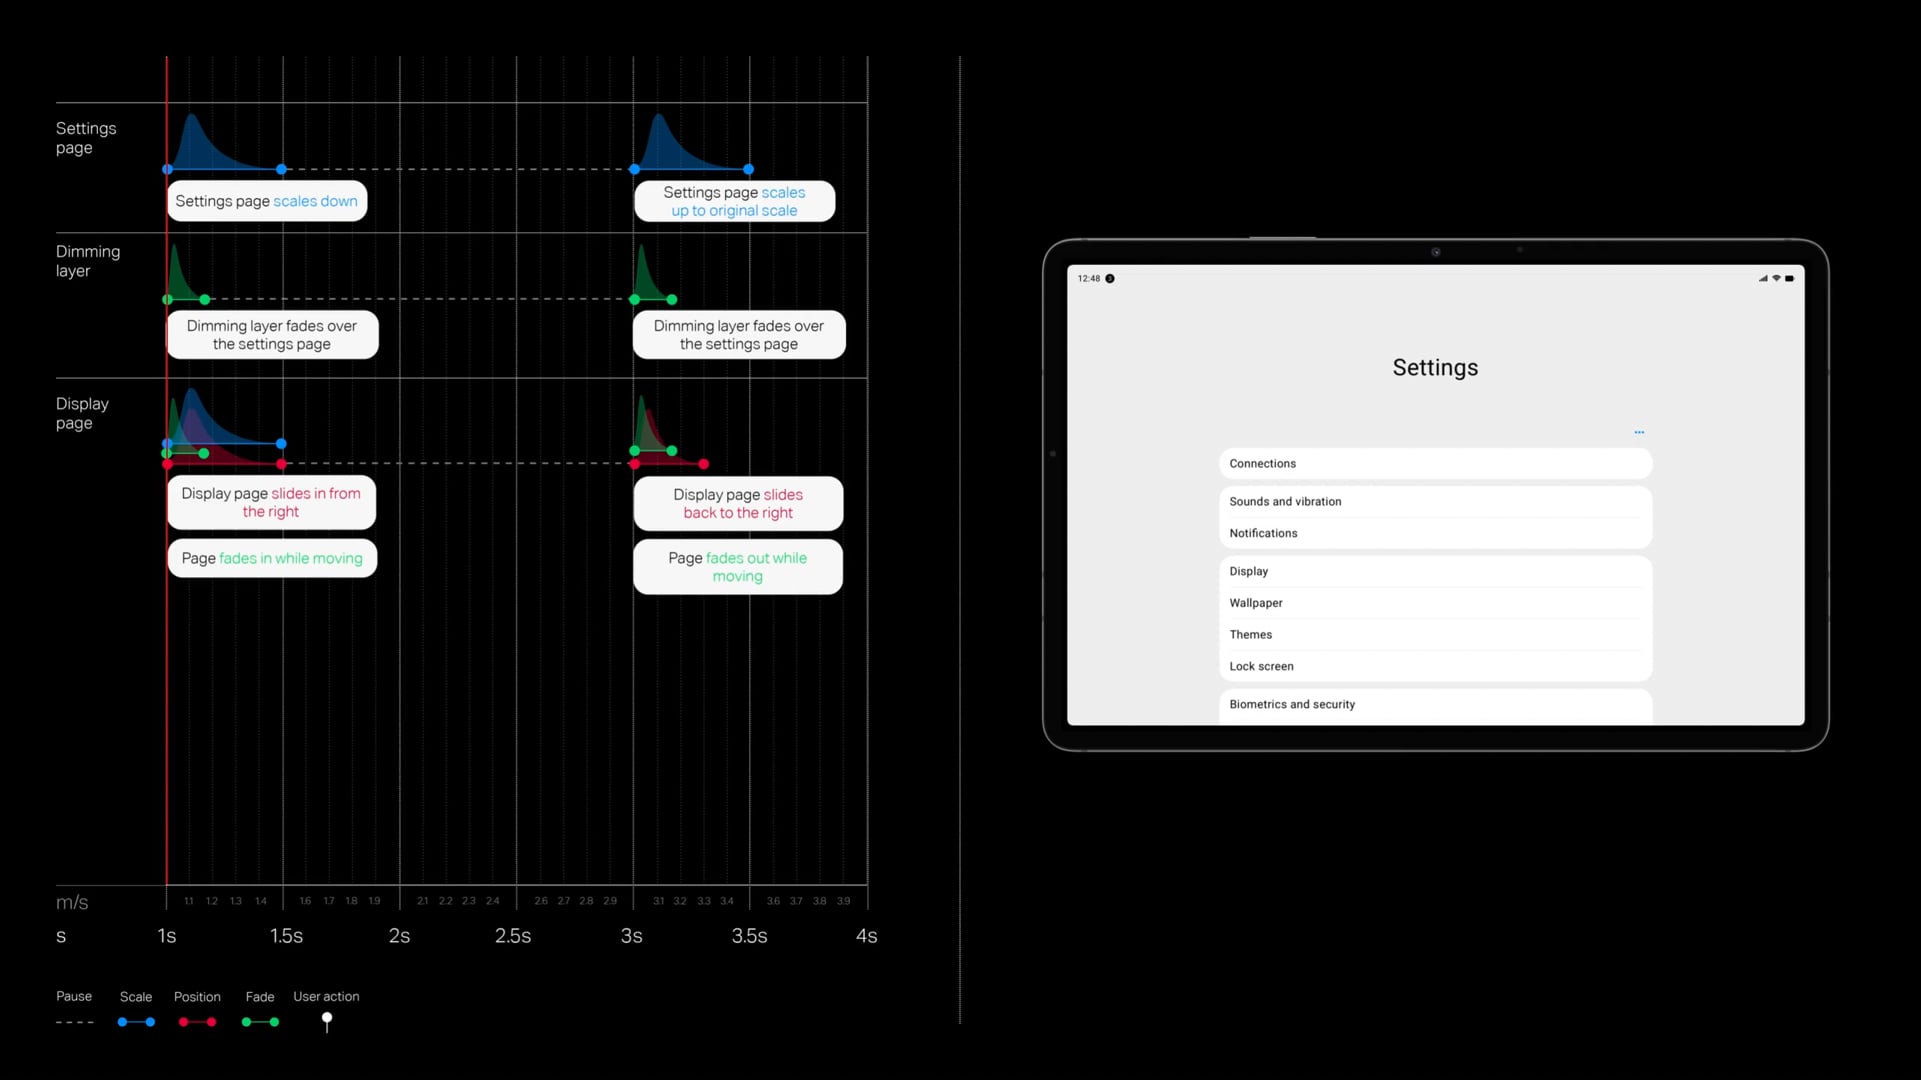This screenshot has height=1080, width=1921.
Task: Tap the notification dot next to 12:48
Action: [1110, 279]
